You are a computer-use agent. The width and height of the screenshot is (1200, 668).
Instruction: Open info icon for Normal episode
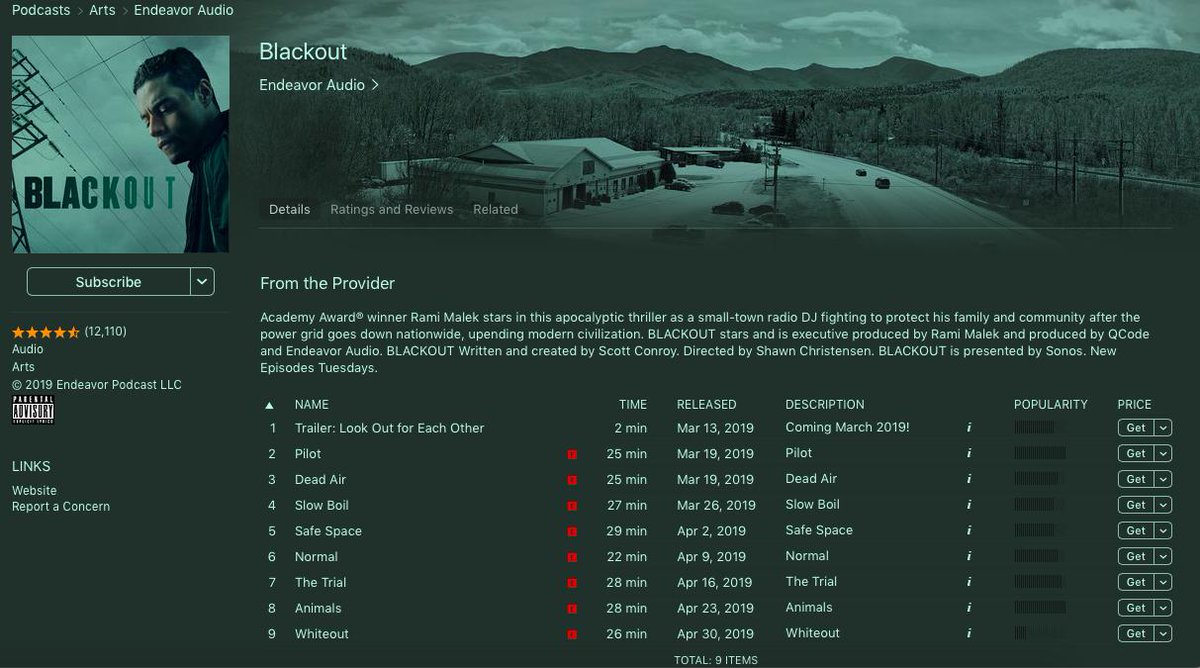(968, 556)
